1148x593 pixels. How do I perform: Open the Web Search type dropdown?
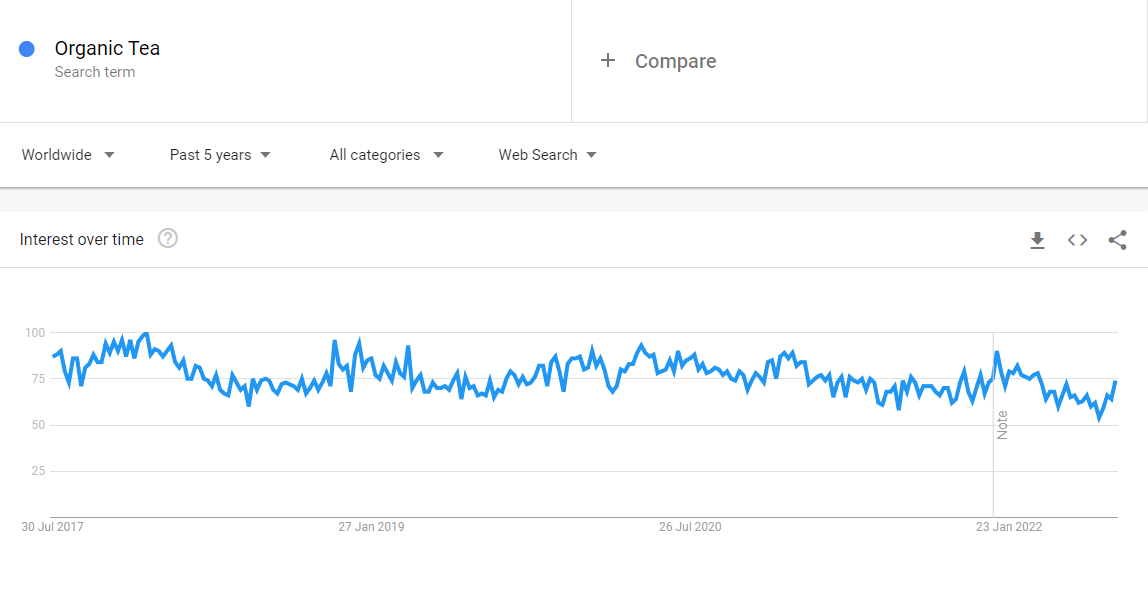coord(548,155)
